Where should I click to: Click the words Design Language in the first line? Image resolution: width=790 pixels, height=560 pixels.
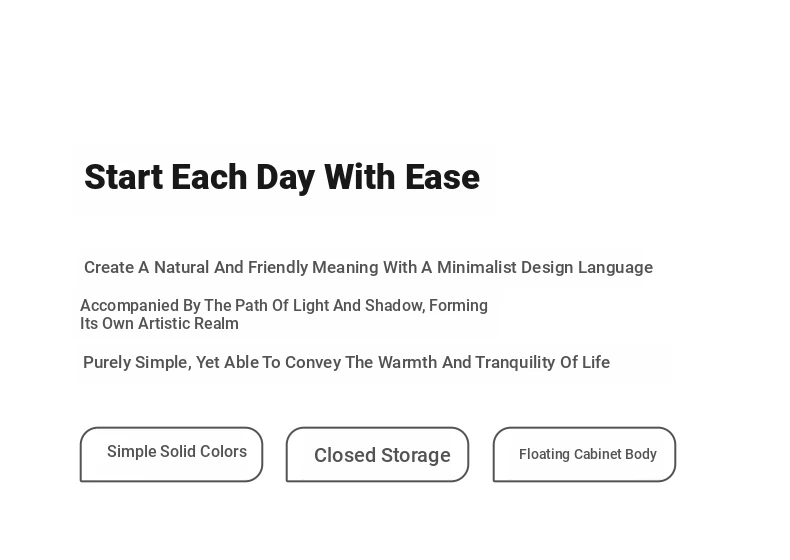click(x=587, y=268)
